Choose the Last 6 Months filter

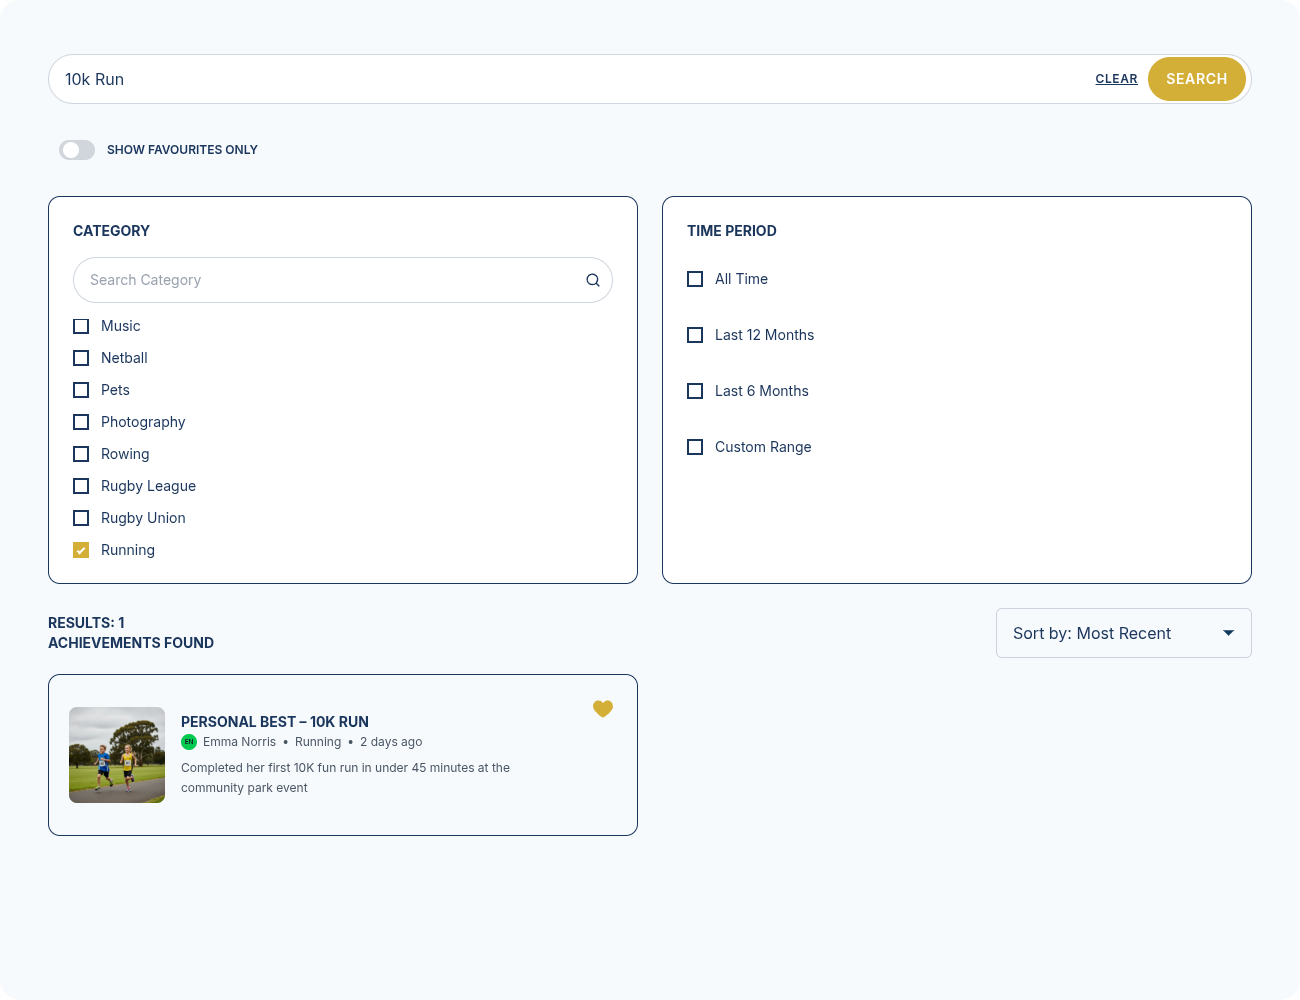click(695, 391)
